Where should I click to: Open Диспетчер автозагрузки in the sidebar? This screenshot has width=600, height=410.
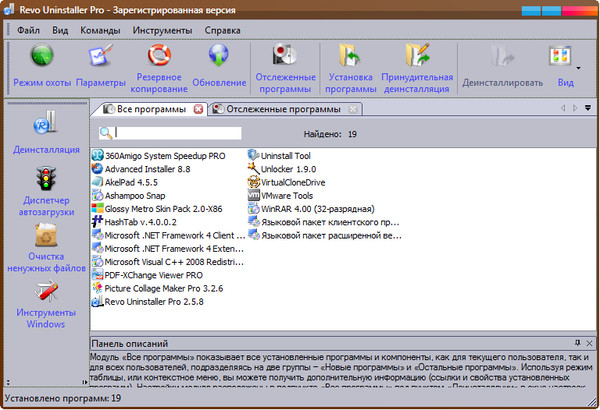[45, 179]
